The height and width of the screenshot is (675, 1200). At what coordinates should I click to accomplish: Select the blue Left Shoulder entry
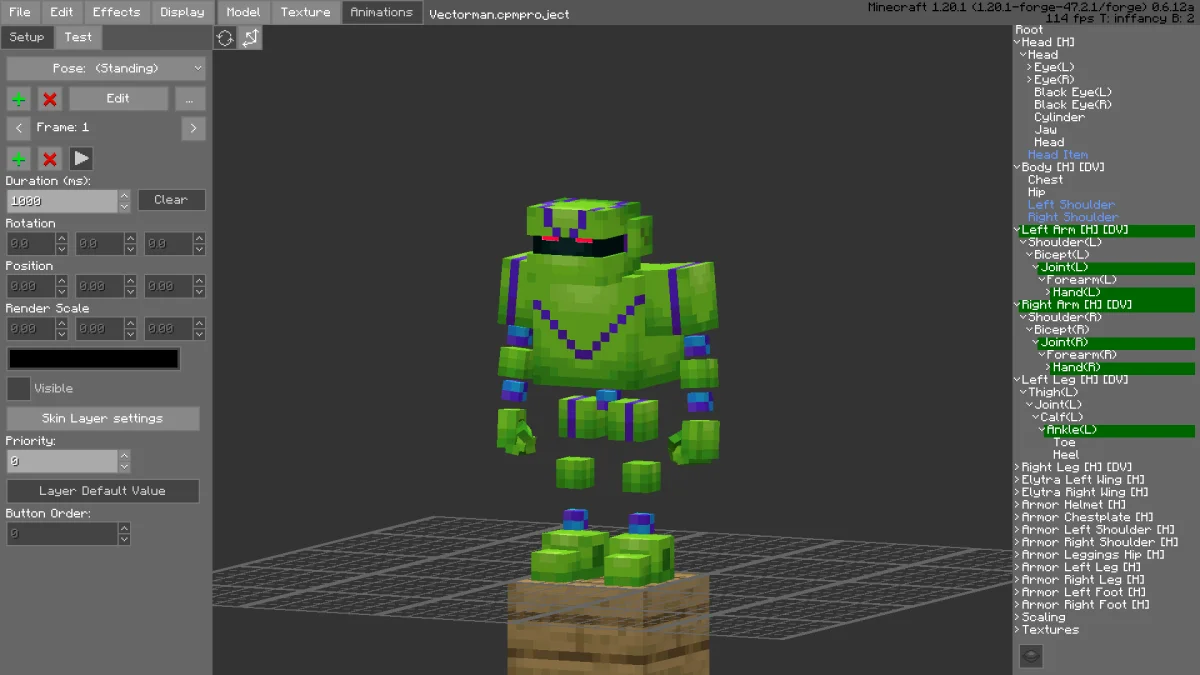1071,205
